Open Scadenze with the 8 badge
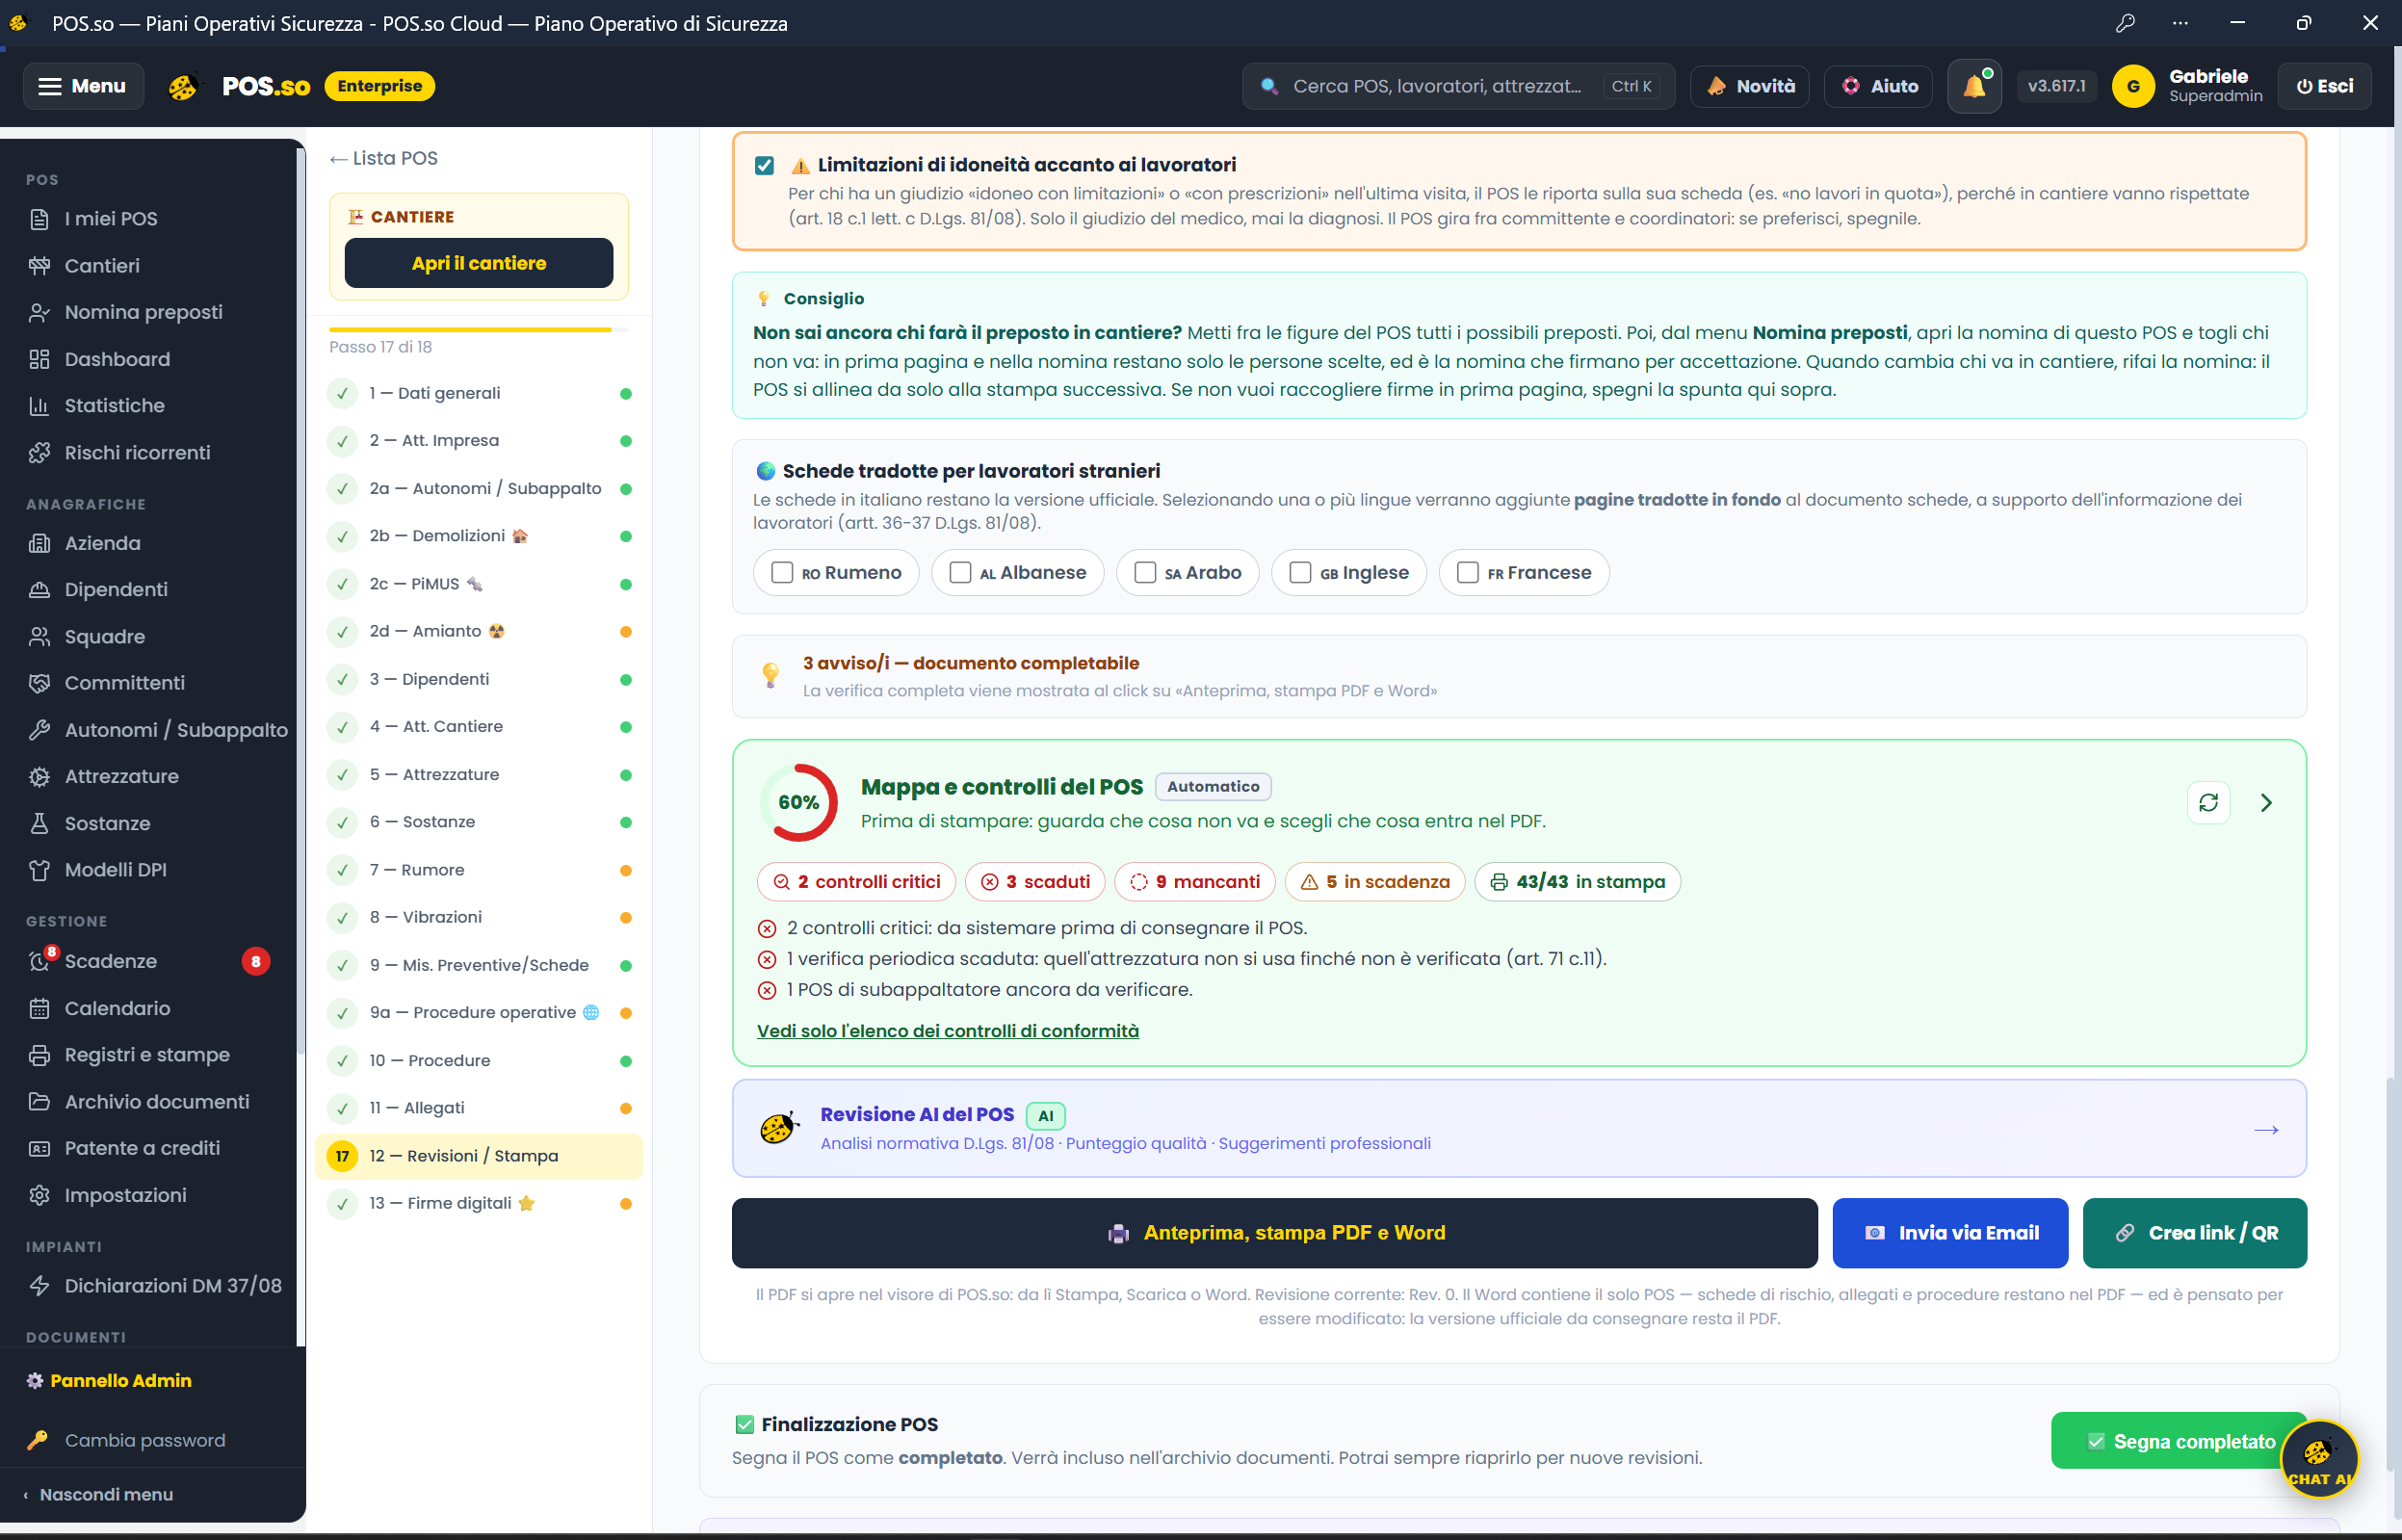The height and width of the screenshot is (1540, 2402). tap(150, 961)
